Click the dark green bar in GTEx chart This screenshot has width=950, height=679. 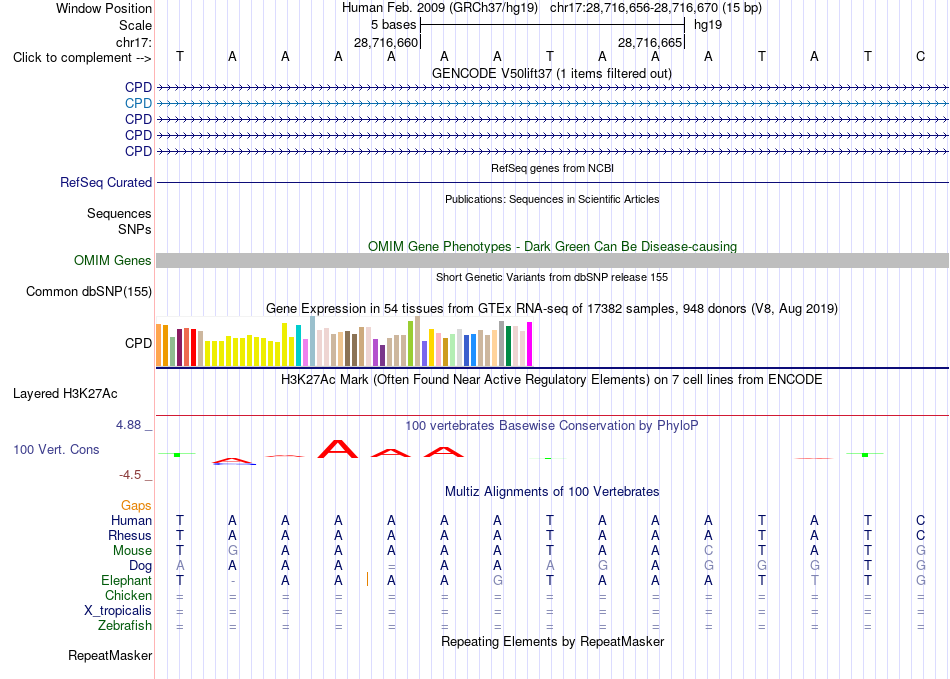coord(508,346)
